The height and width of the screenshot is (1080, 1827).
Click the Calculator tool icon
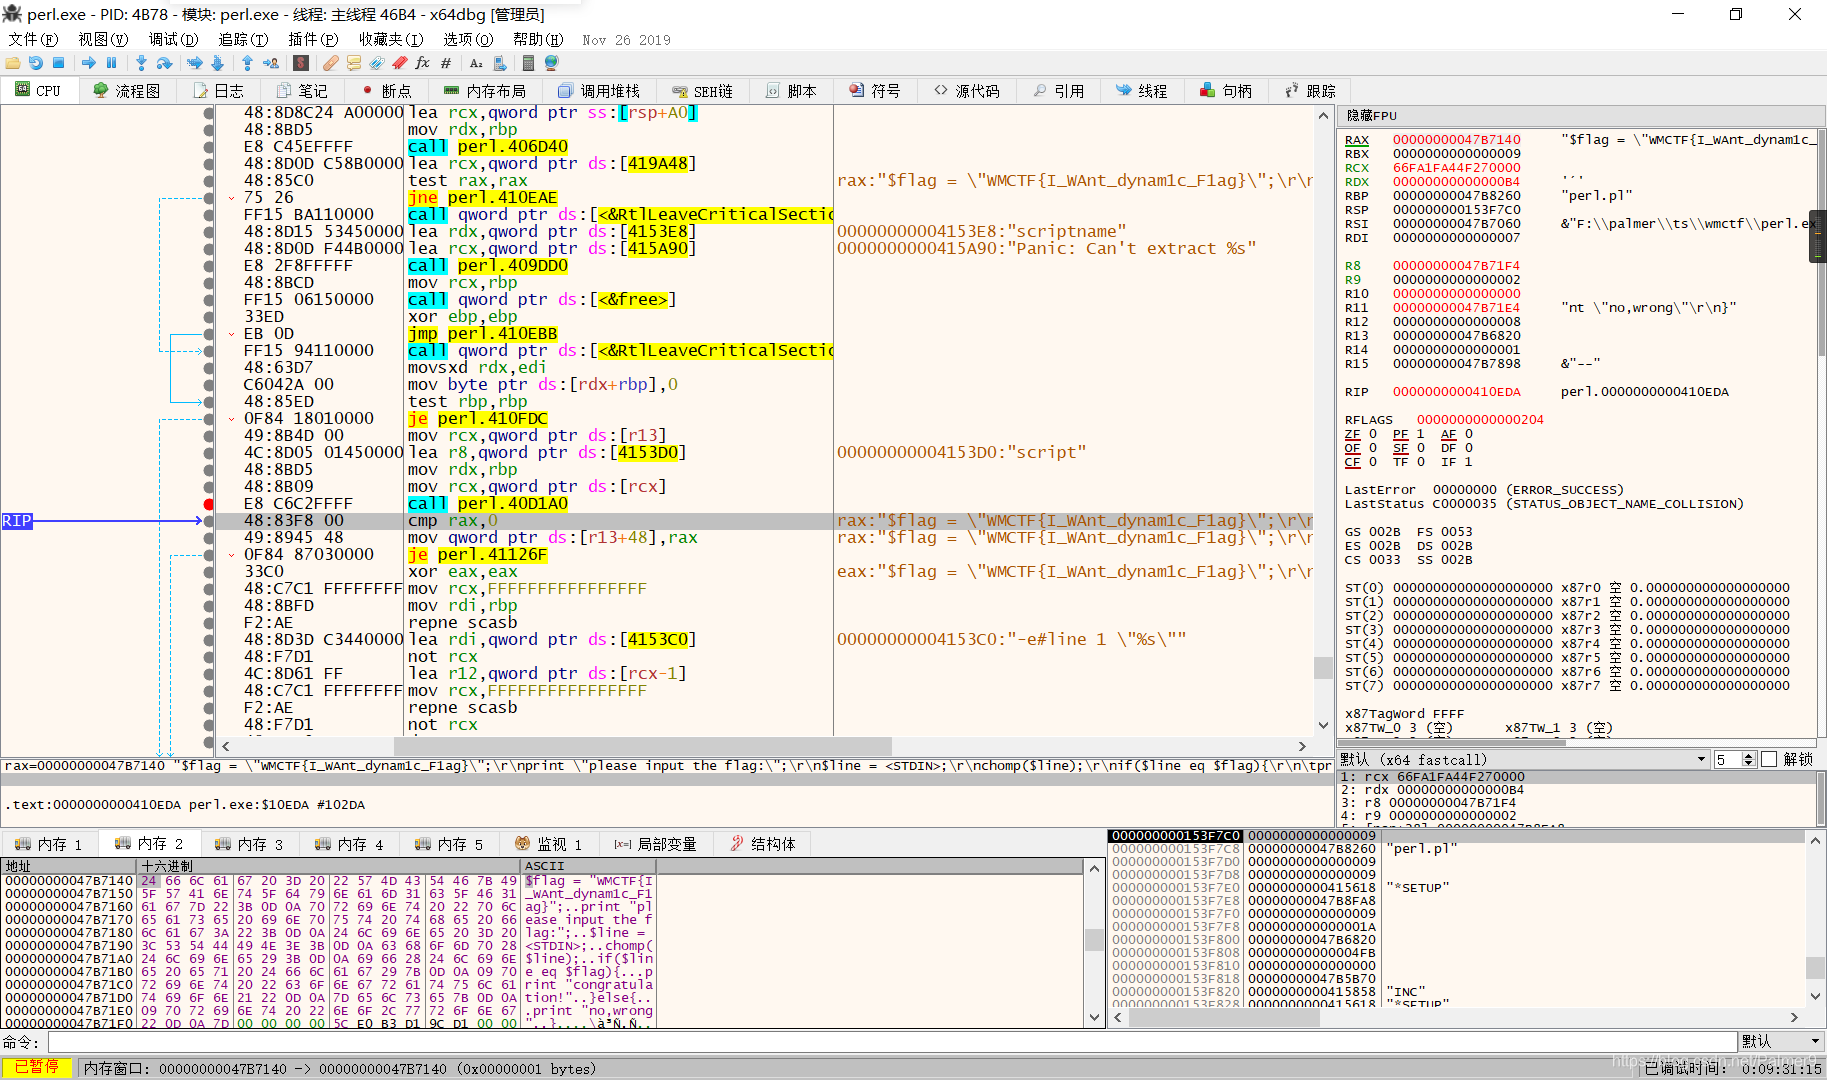coord(528,62)
